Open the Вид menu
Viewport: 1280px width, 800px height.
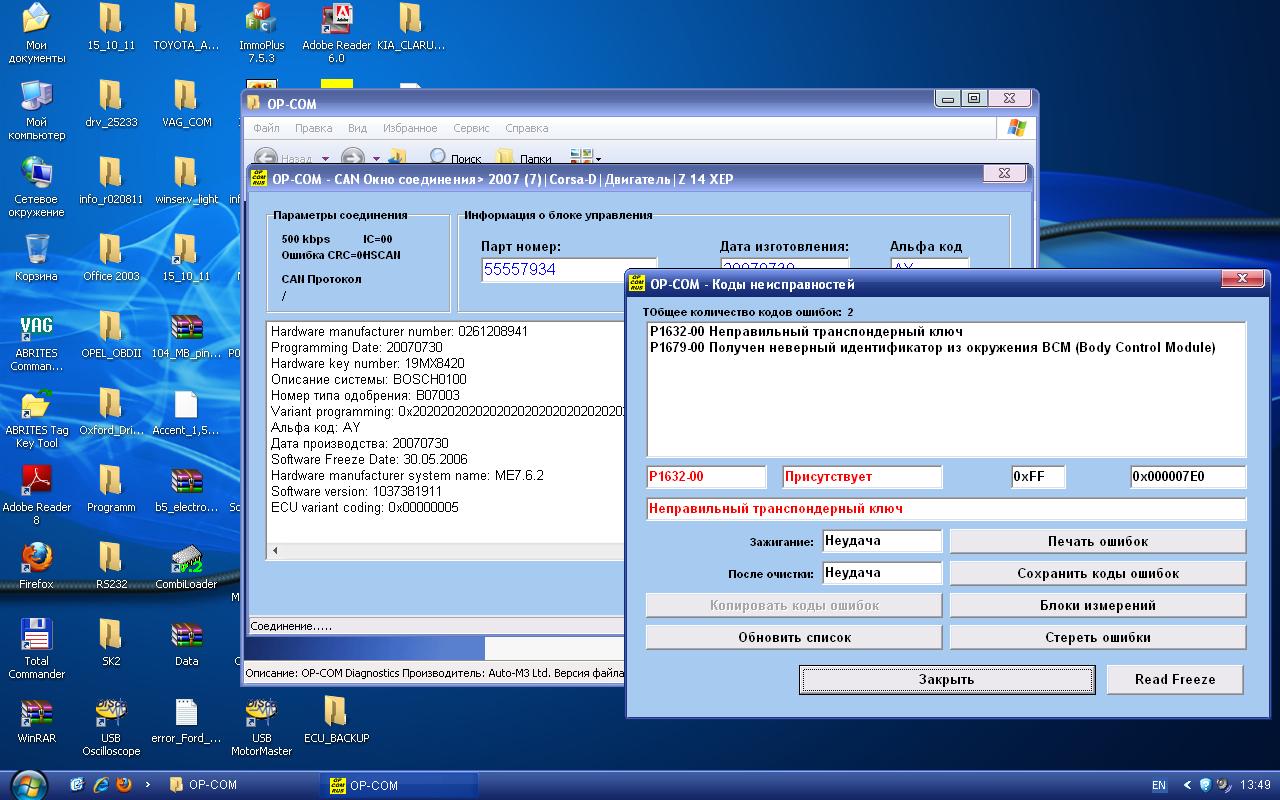(357, 128)
